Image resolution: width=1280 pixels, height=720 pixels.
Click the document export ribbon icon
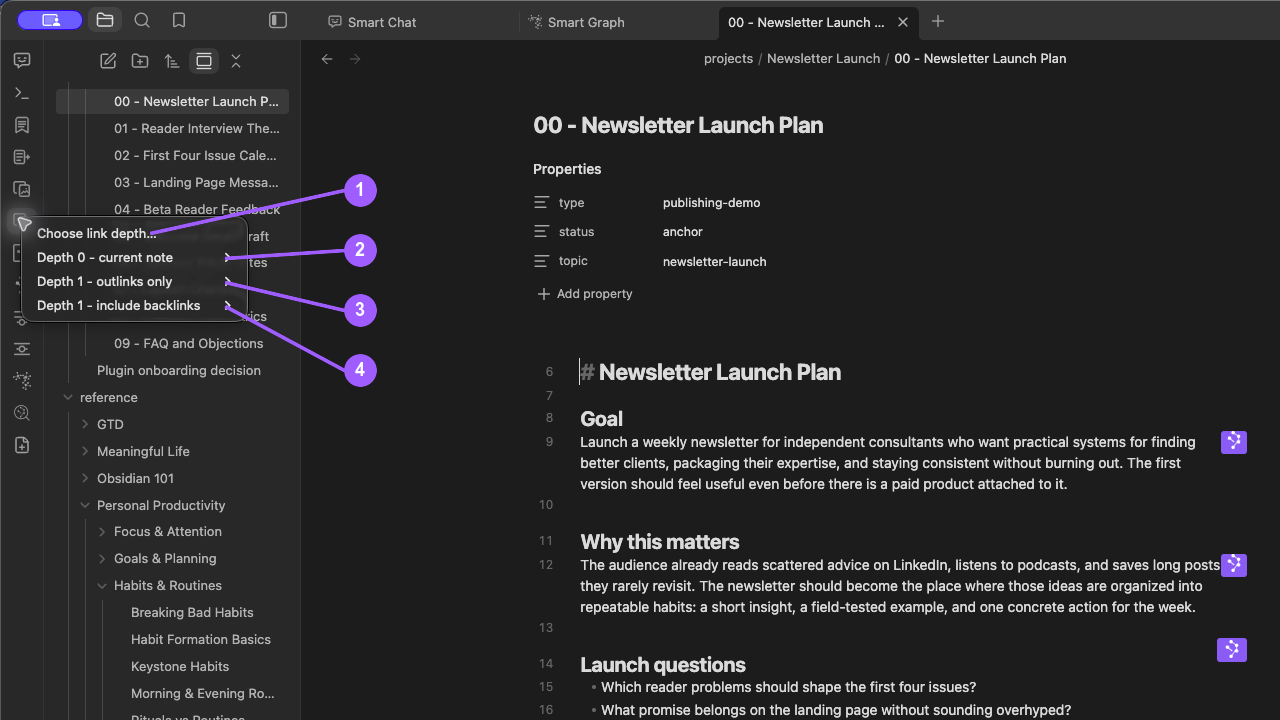click(x=22, y=157)
